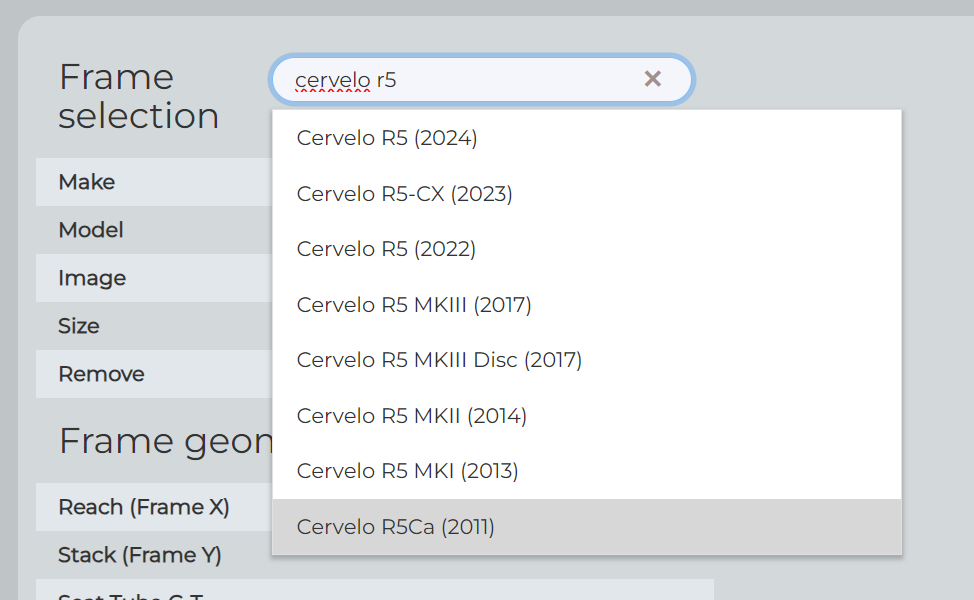
Task: Click the 'Frame selection' heading
Action: click(139, 96)
